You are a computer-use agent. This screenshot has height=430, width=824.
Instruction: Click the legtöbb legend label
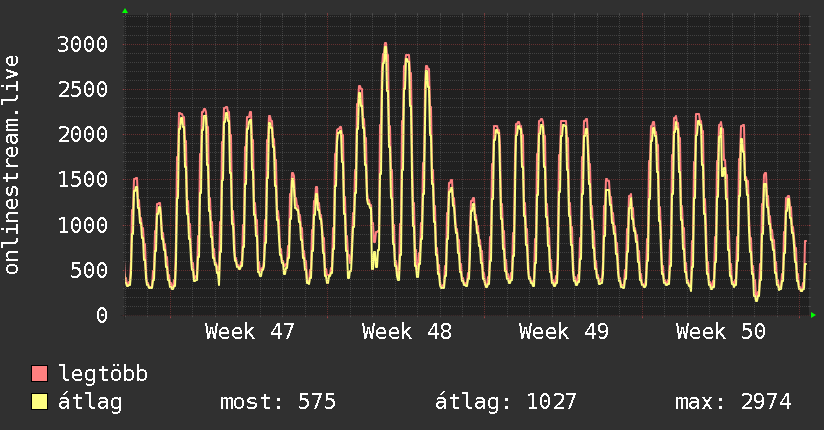[103, 374]
